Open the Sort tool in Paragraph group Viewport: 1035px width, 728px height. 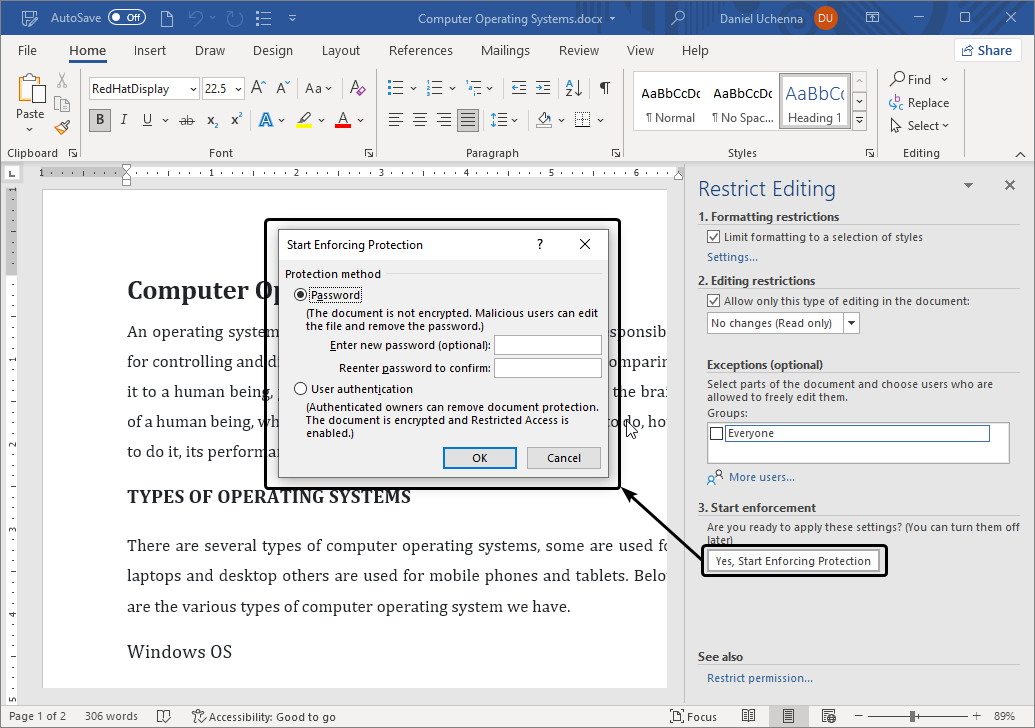[571, 88]
